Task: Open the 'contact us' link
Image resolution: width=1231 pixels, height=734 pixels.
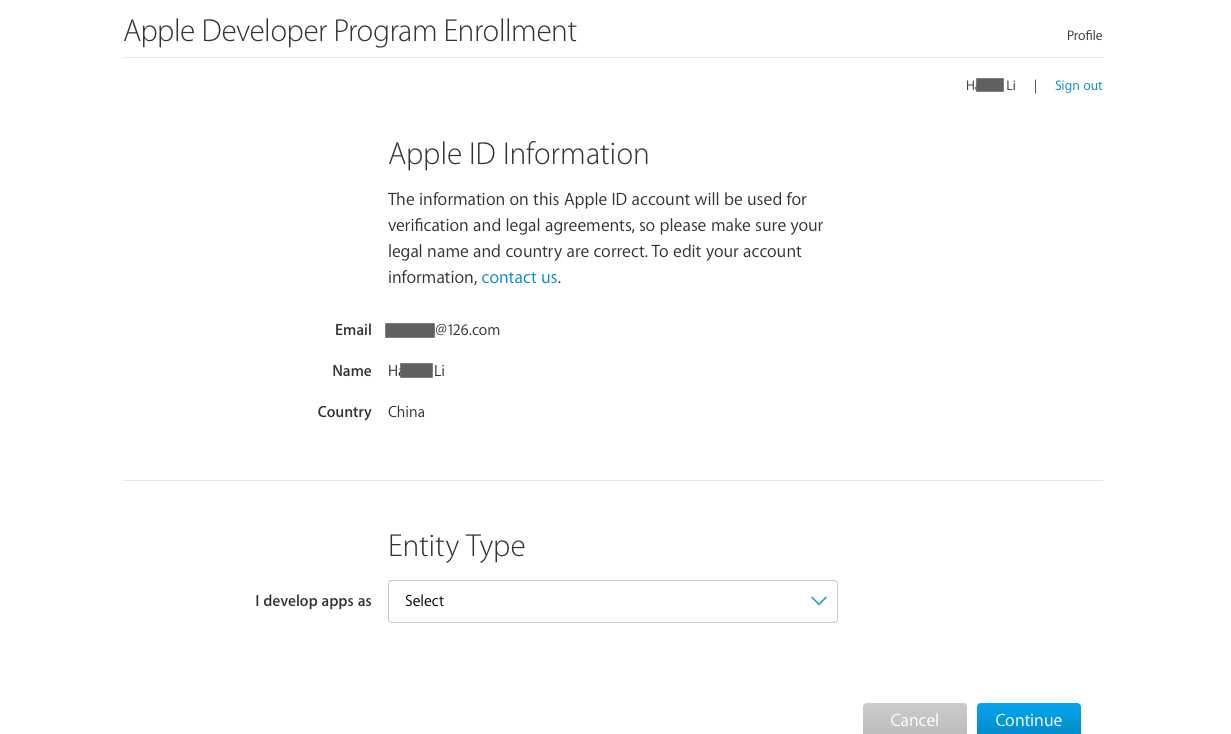Action: pos(519,278)
